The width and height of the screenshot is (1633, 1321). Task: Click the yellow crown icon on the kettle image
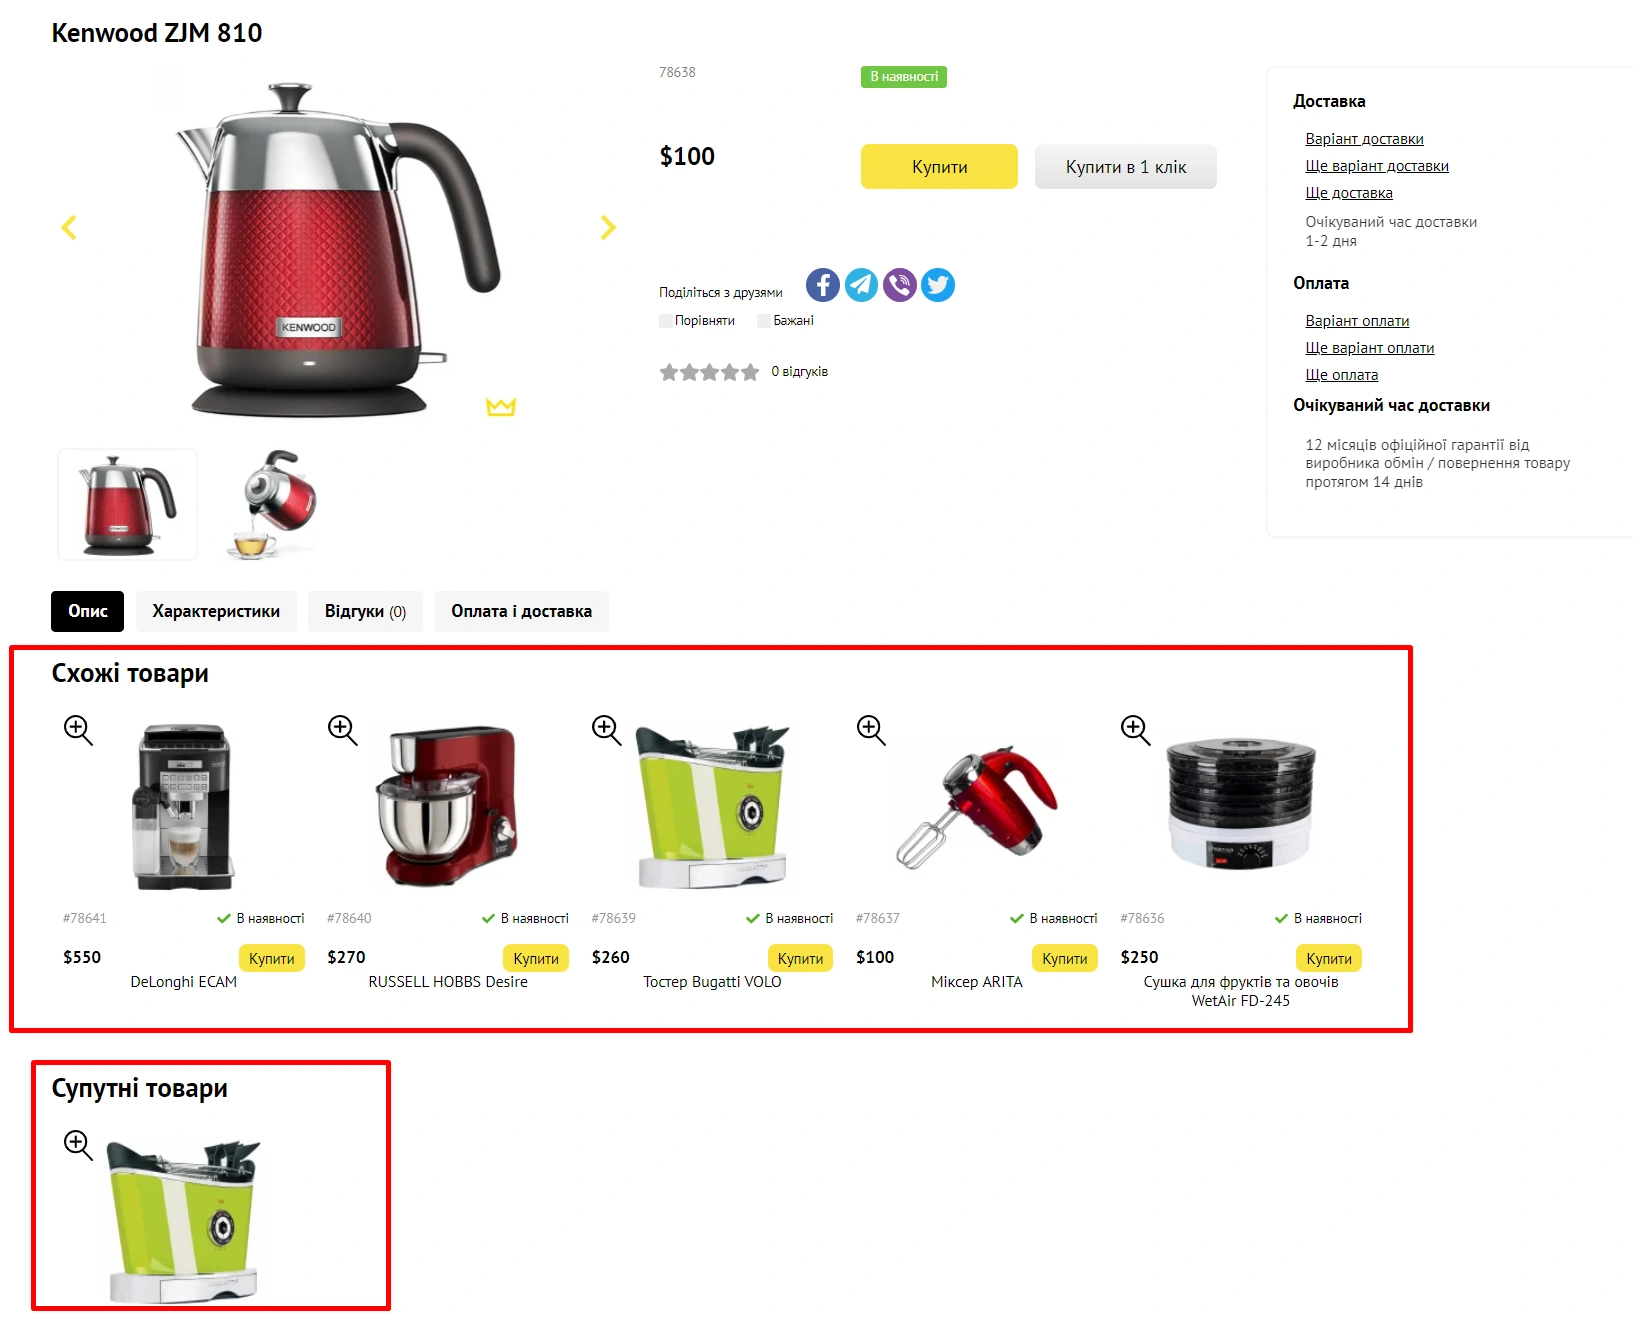[x=501, y=406]
